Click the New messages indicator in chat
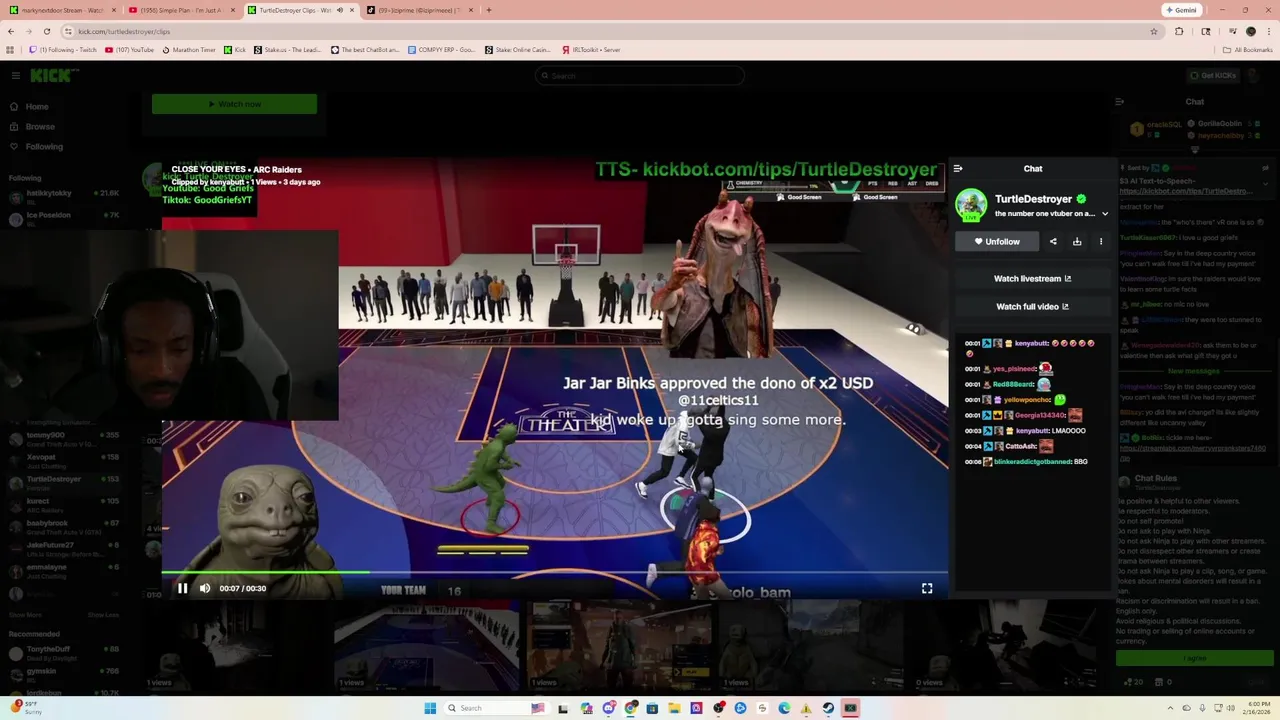This screenshot has height=720, width=1280. [1194, 371]
